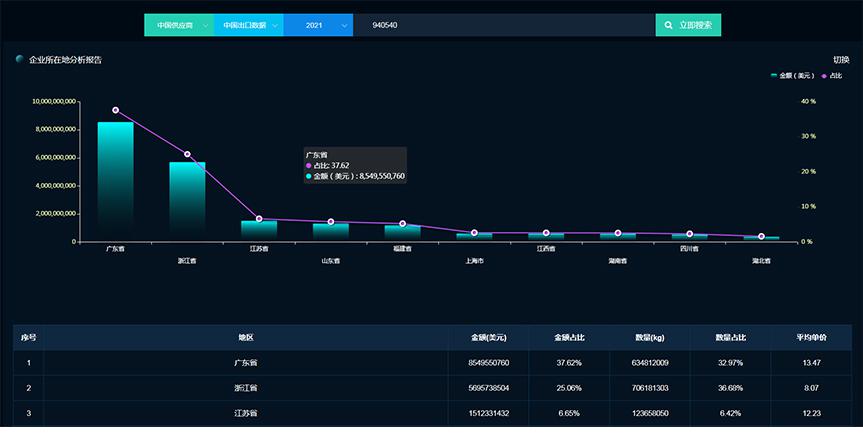Click the 金额(美元) column header

(490, 338)
